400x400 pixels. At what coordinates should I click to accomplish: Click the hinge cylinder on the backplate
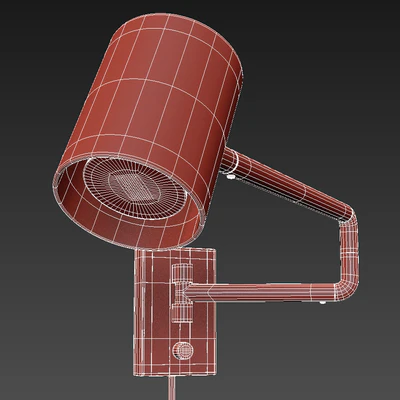[182, 293]
